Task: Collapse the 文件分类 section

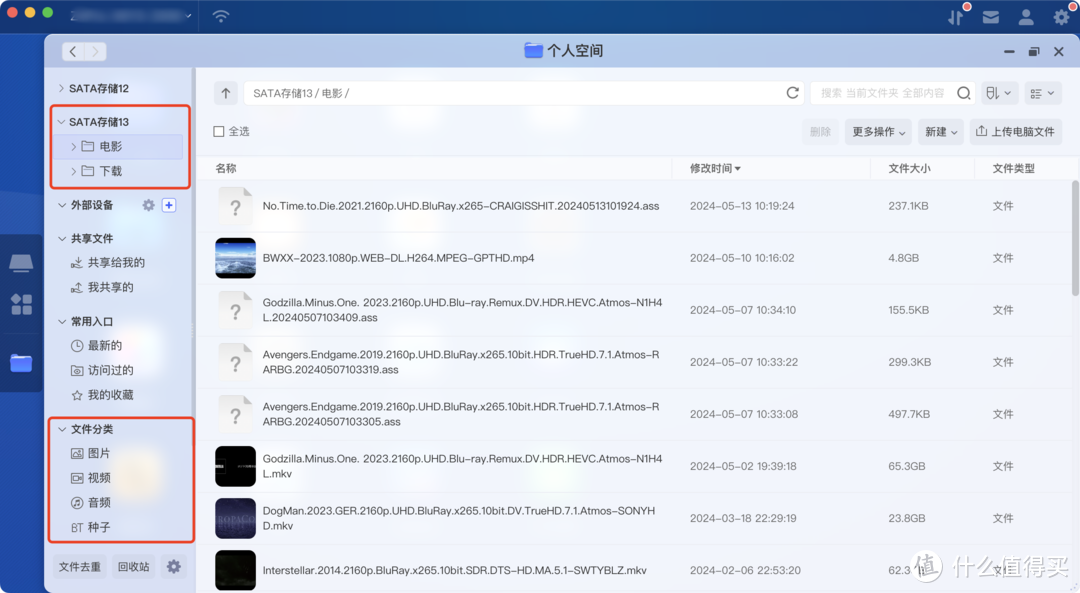Action: coord(62,429)
